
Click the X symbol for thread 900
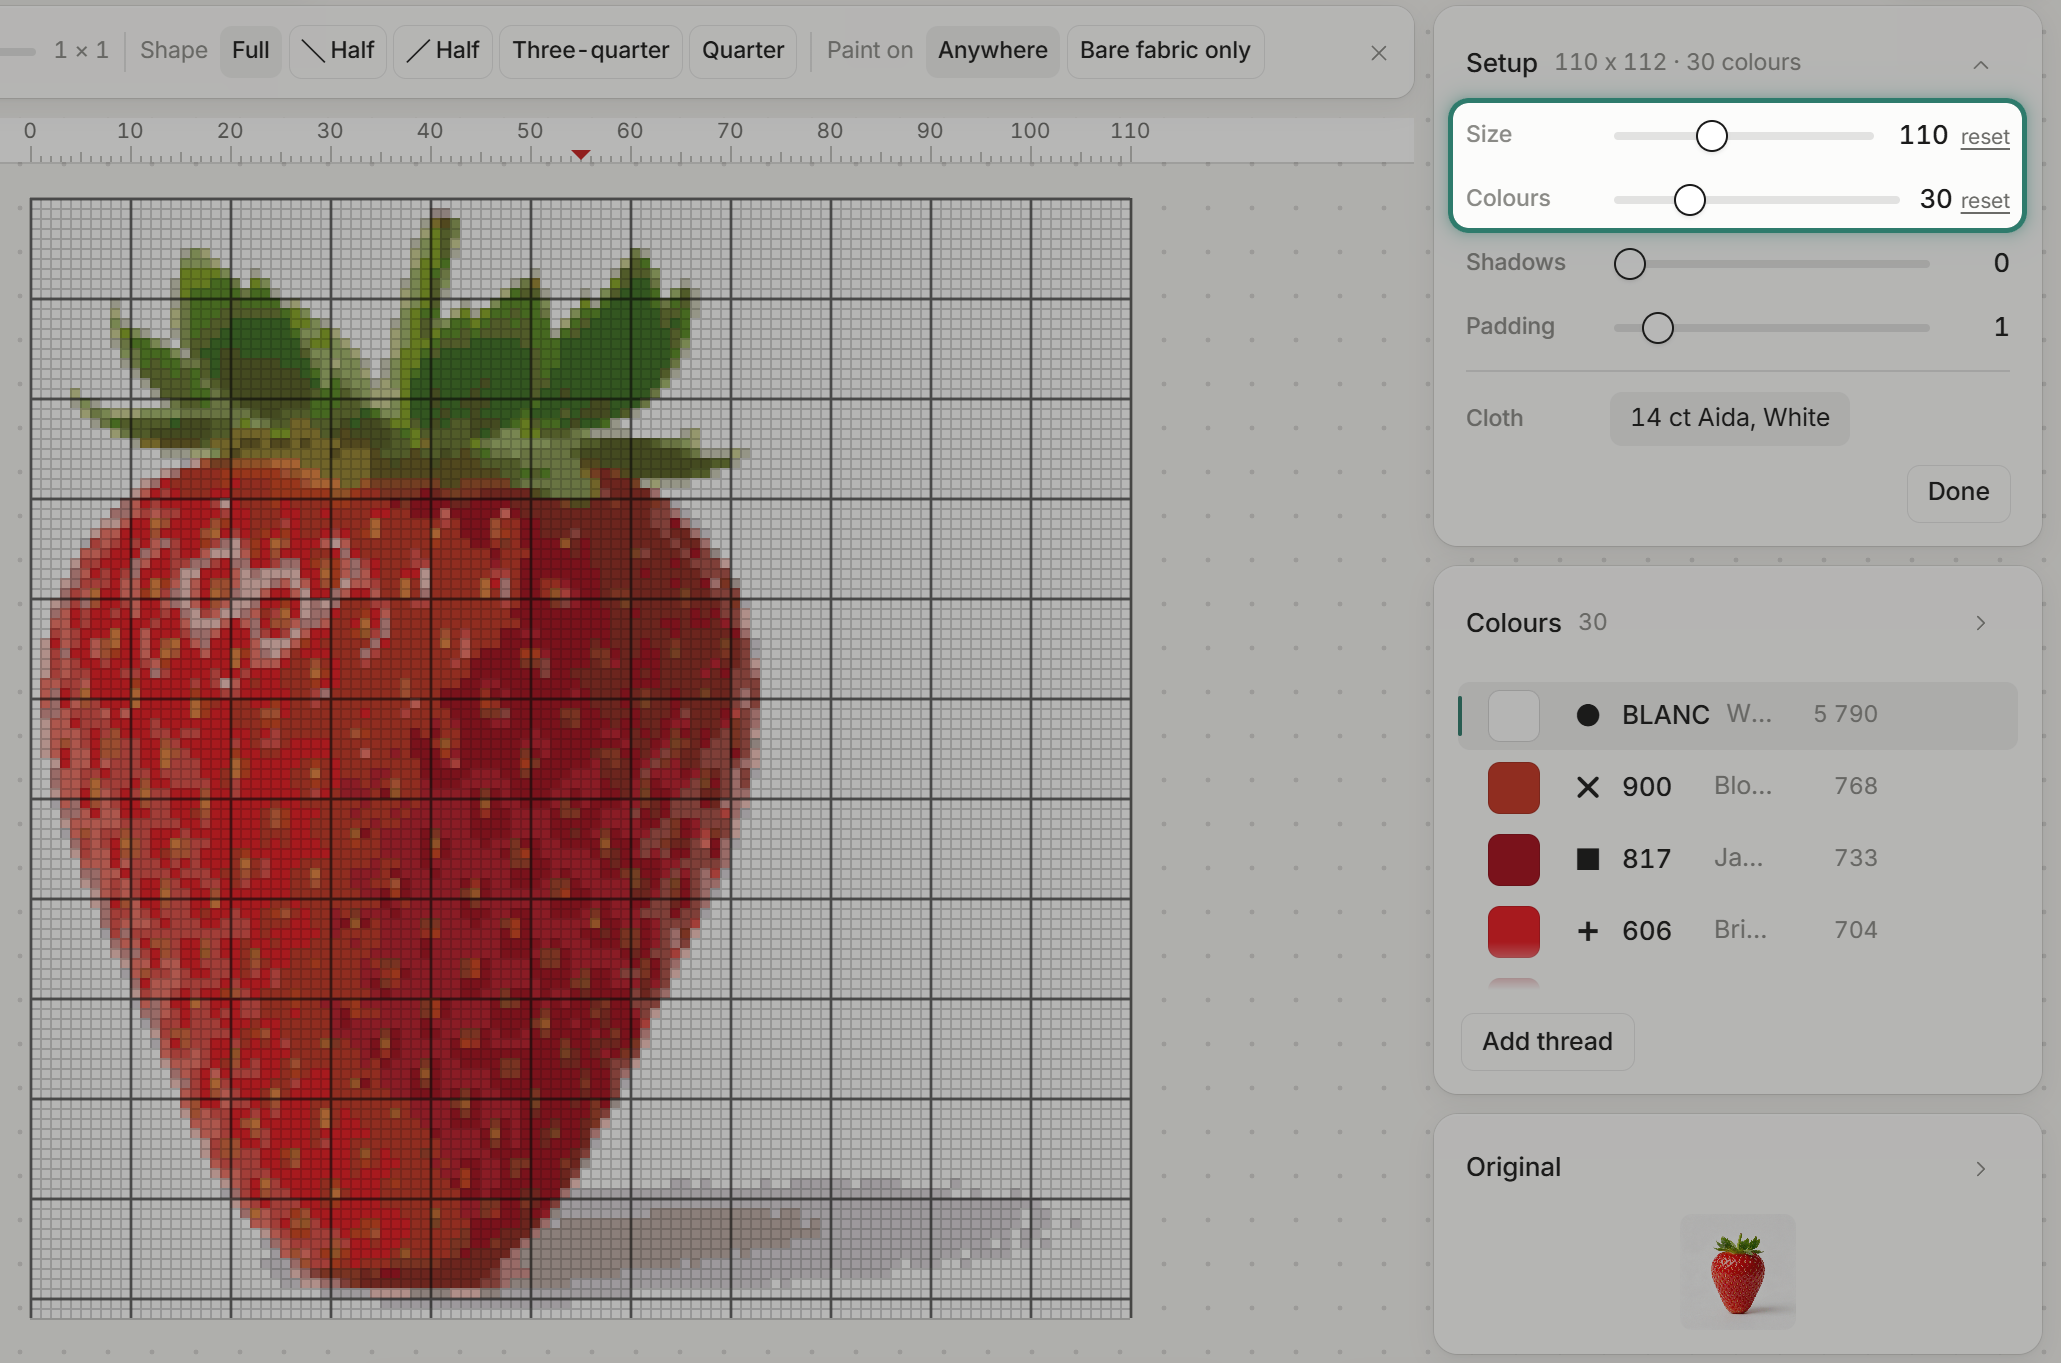[x=1587, y=787]
